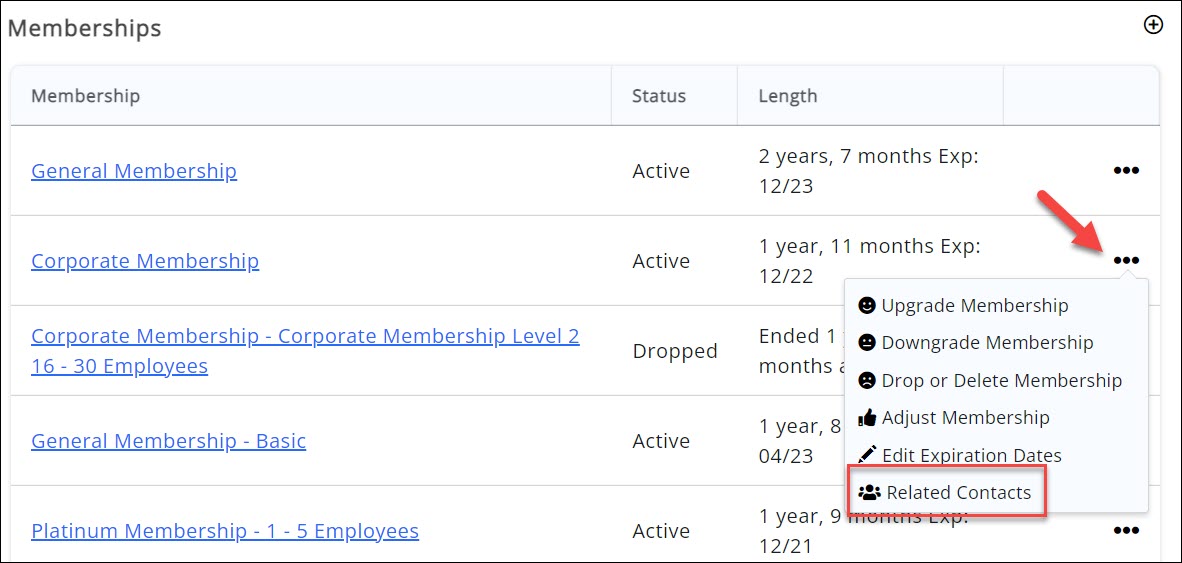Open Related Contacts from the menu
This screenshot has width=1182, height=563.
(x=958, y=493)
